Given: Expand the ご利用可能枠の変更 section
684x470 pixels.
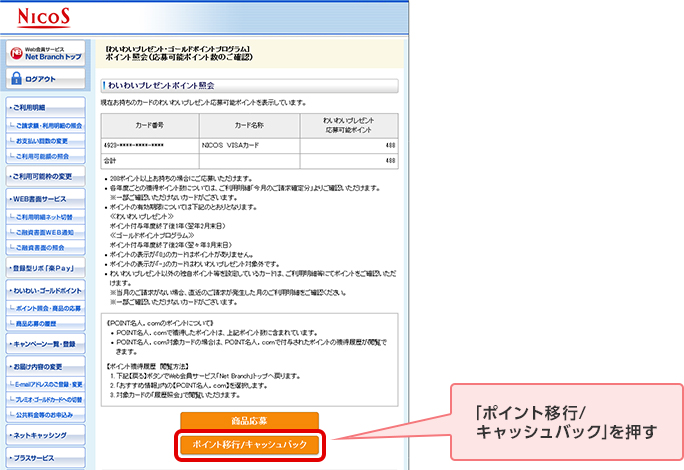Looking at the screenshot, I should (46, 176).
